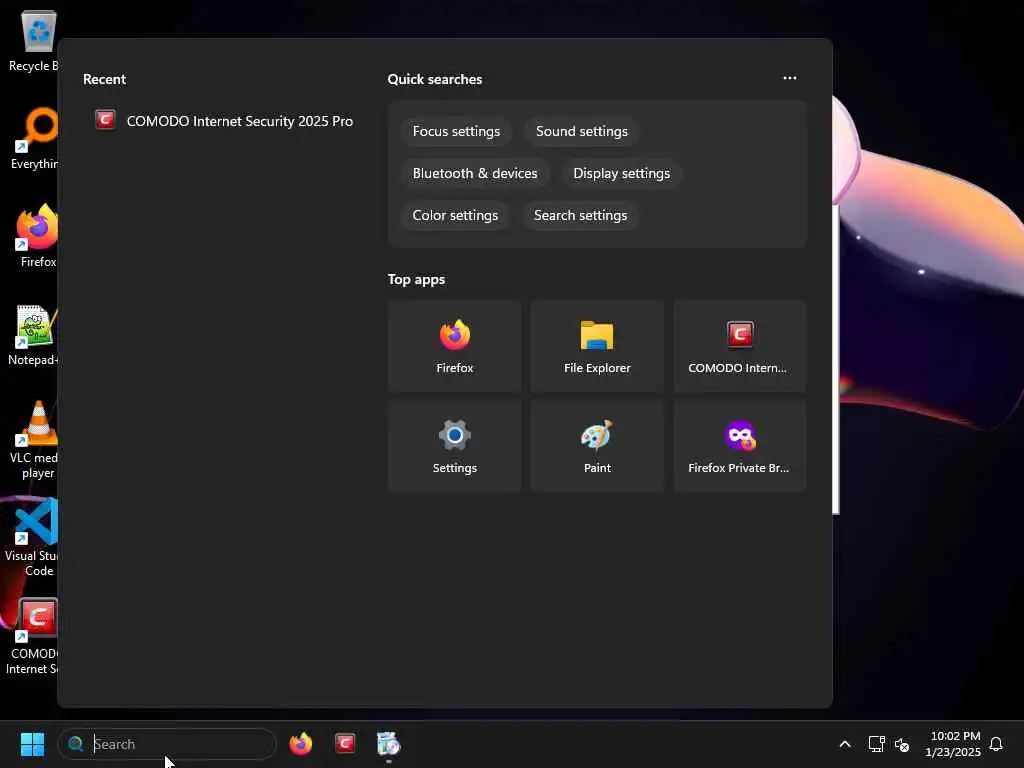Select Color settings quick search

tap(455, 215)
